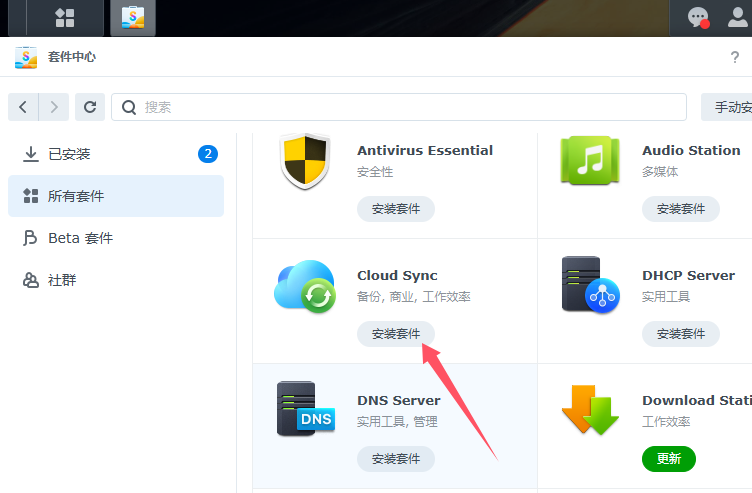Image resolution: width=752 pixels, height=493 pixels.
Task: Open the DHCP Server package icon
Action: pos(589,286)
